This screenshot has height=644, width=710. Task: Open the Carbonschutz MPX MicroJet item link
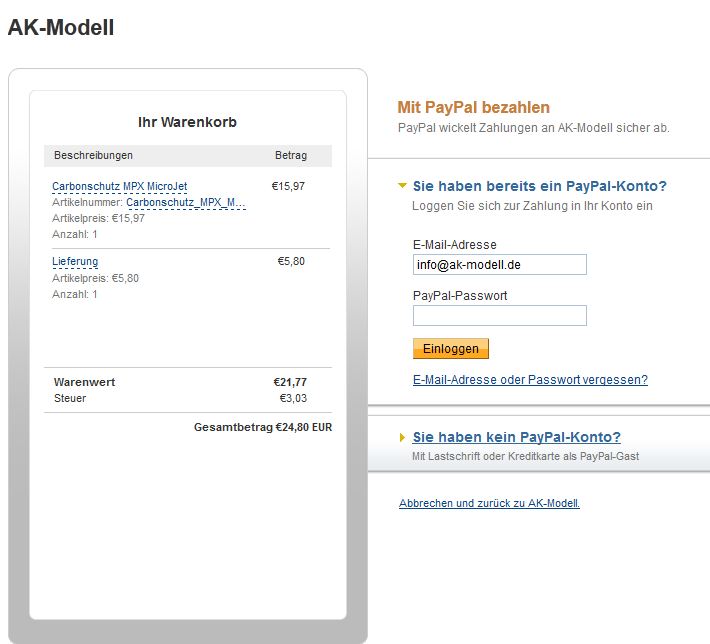[x=119, y=186]
